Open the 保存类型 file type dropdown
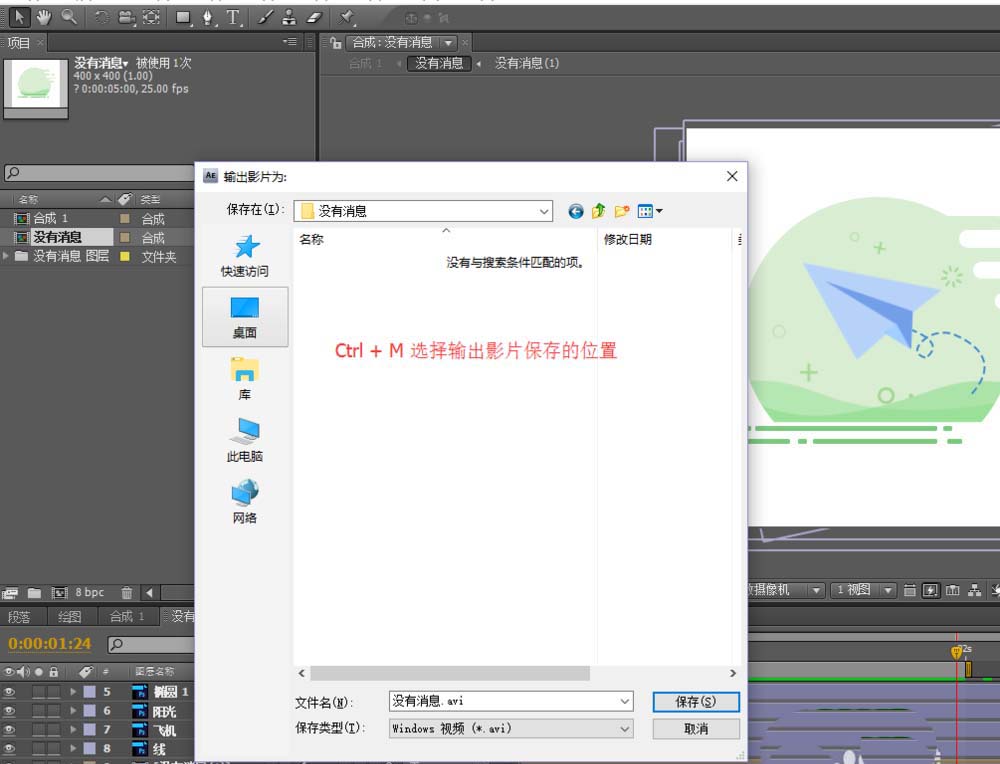 tap(627, 729)
